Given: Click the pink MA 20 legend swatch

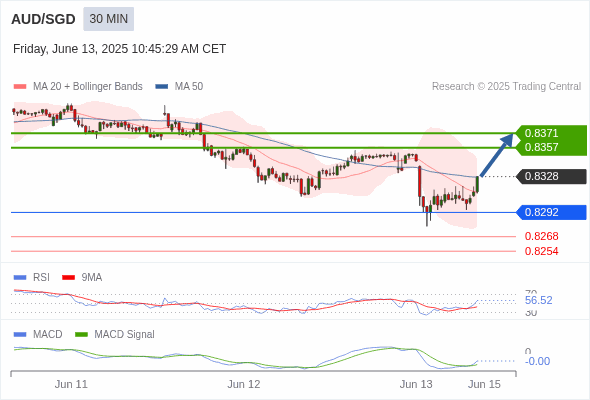Looking at the screenshot, I should click(20, 87).
